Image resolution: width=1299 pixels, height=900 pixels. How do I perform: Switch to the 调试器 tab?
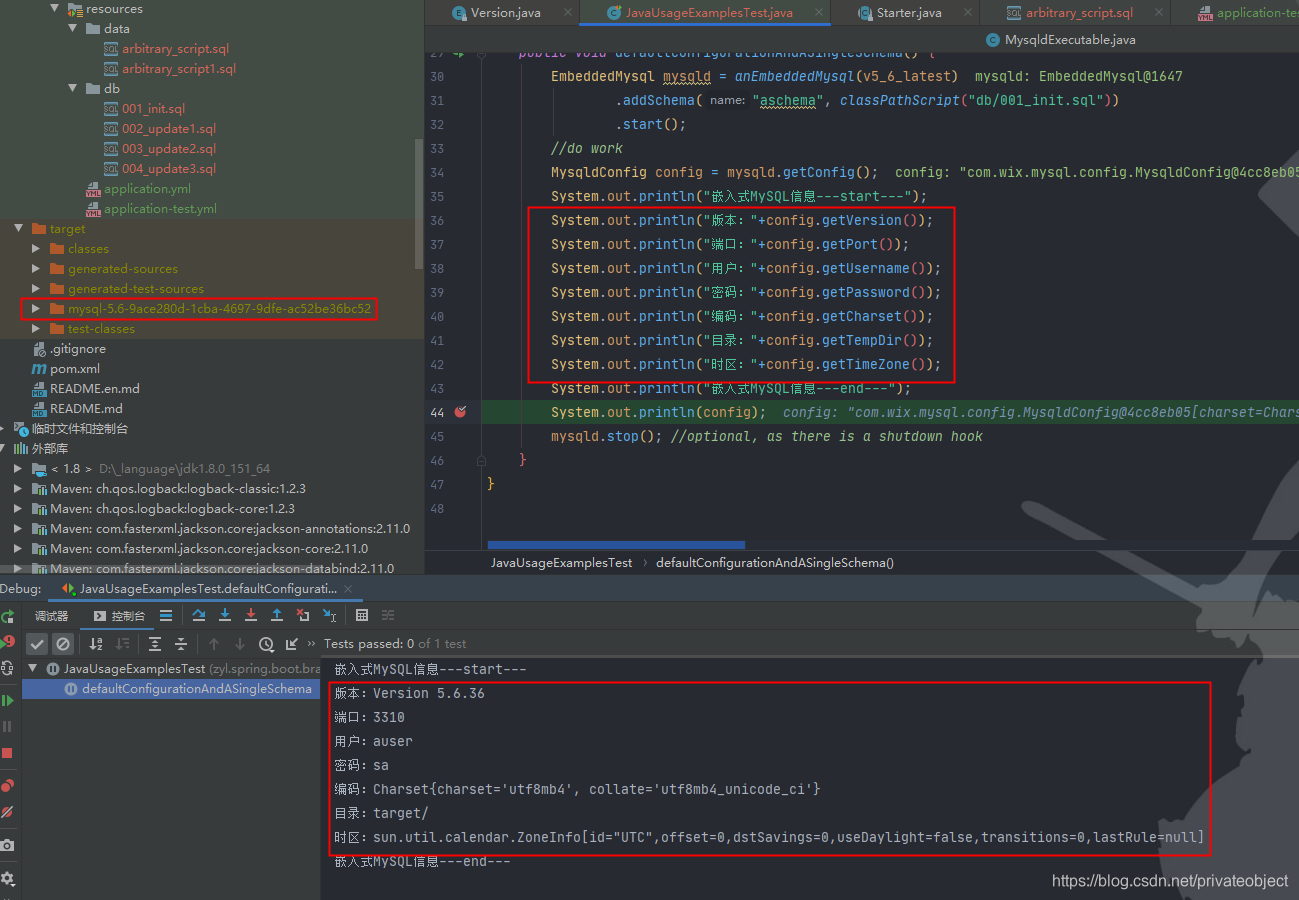coord(52,616)
